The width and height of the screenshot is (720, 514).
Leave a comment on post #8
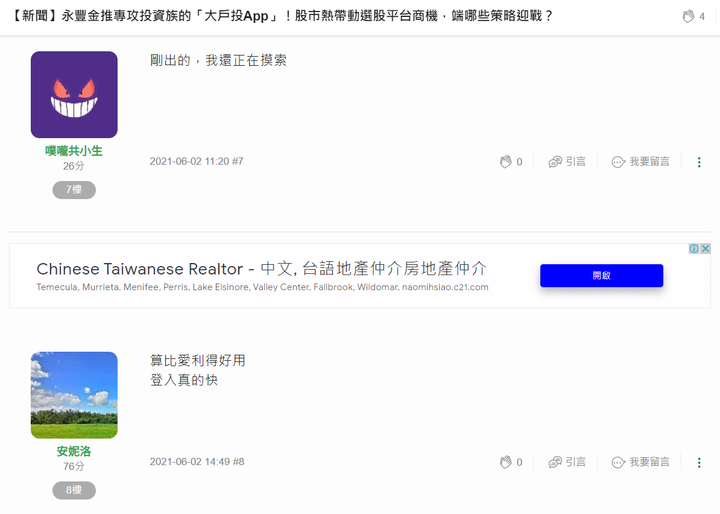pos(641,462)
